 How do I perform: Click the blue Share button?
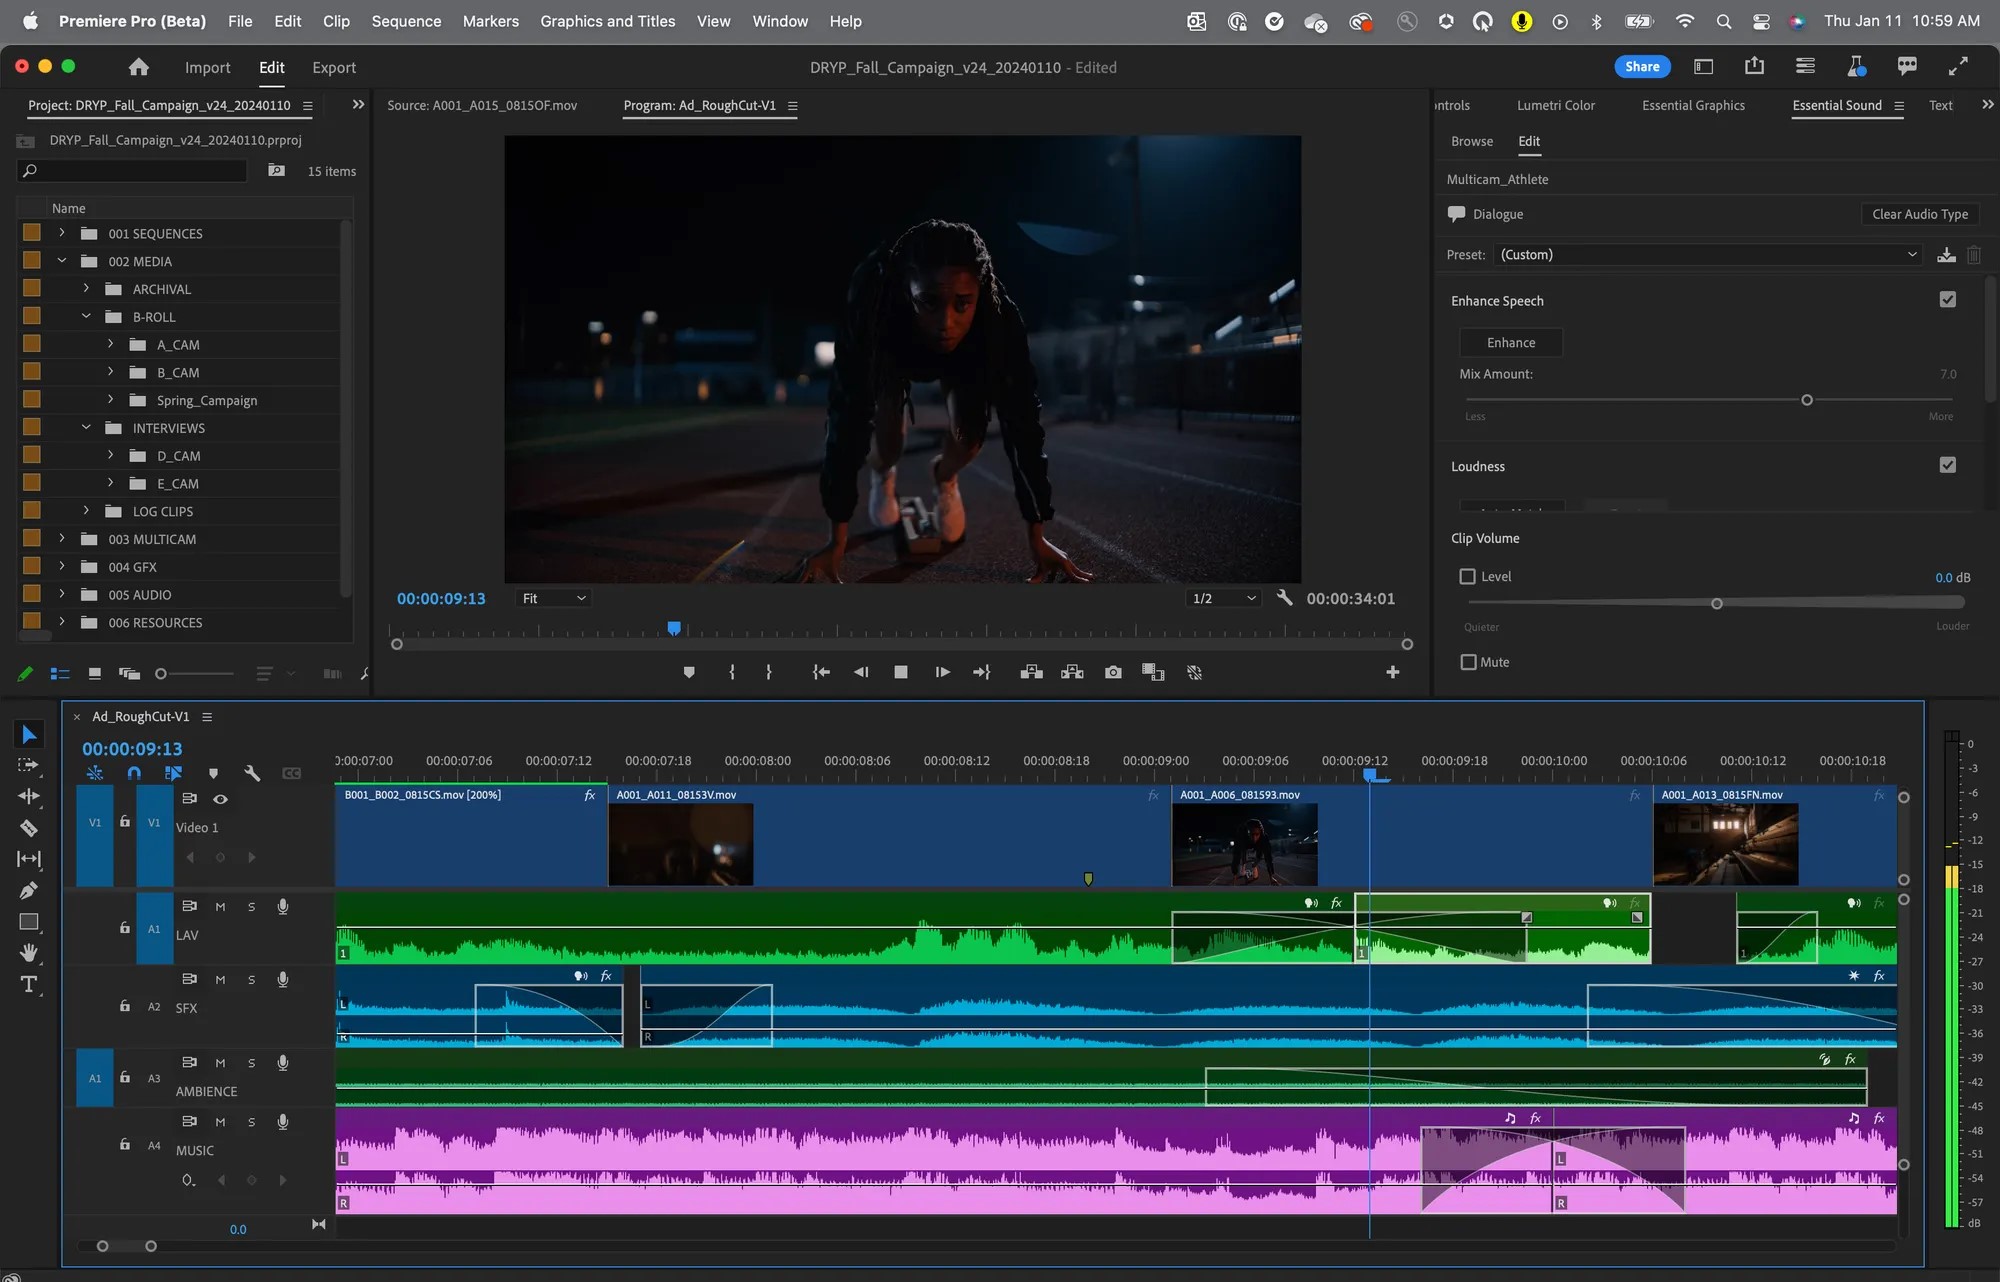1641,67
